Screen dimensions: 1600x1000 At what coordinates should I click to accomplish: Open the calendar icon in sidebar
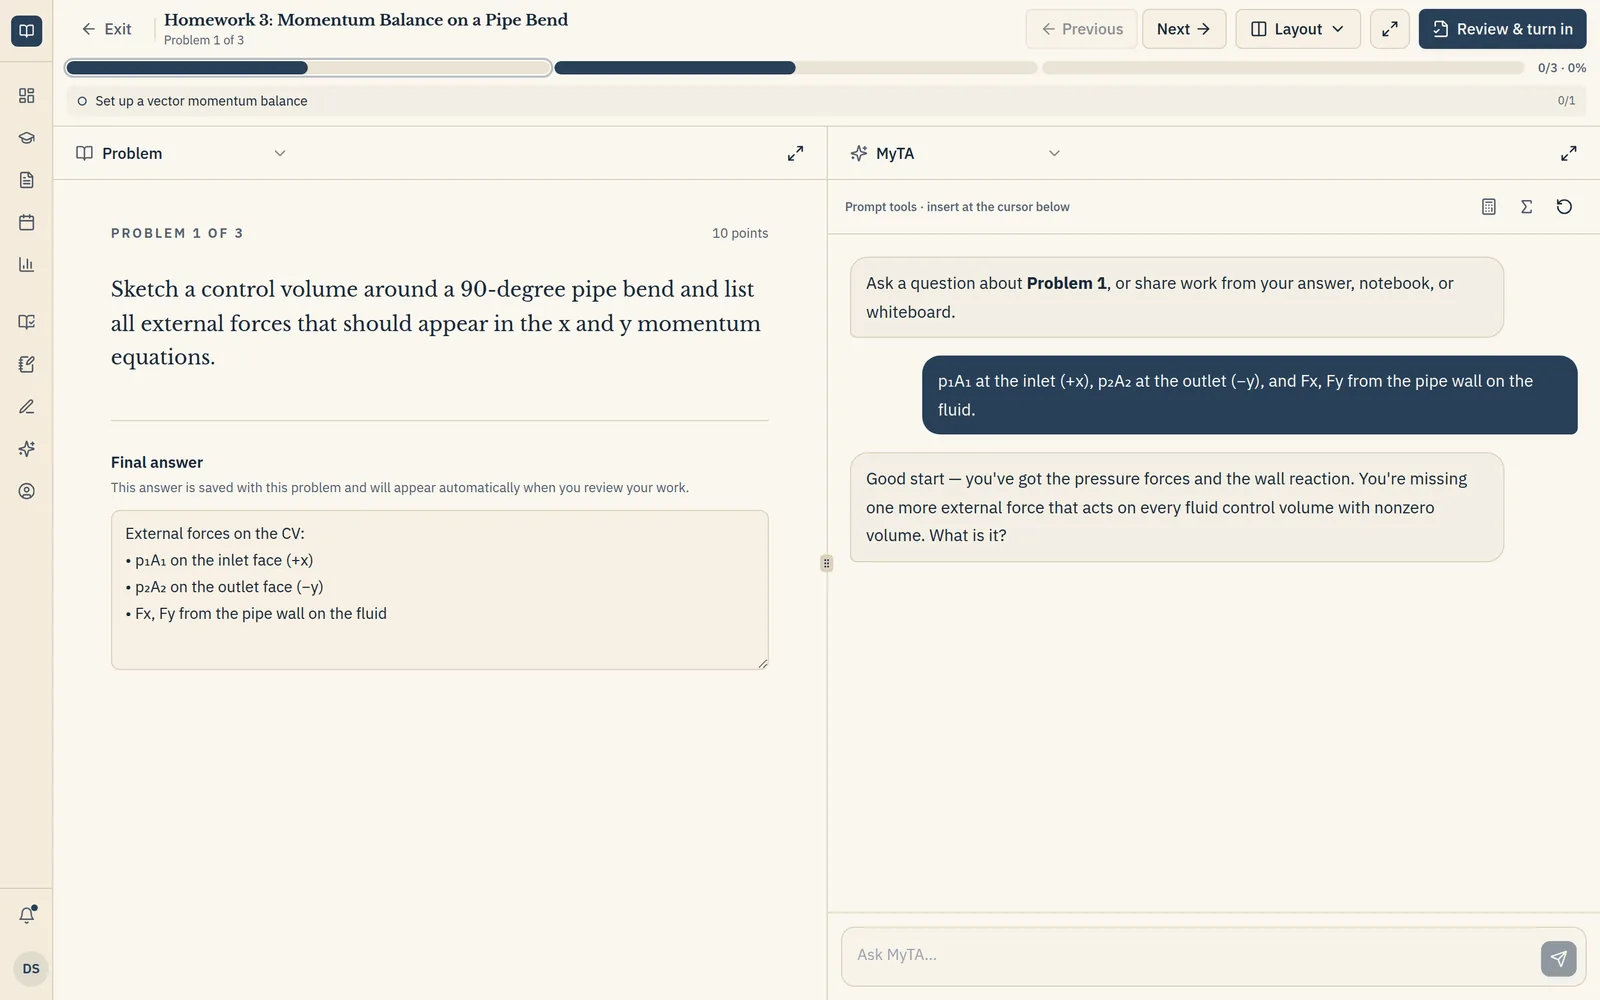coord(27,222)
